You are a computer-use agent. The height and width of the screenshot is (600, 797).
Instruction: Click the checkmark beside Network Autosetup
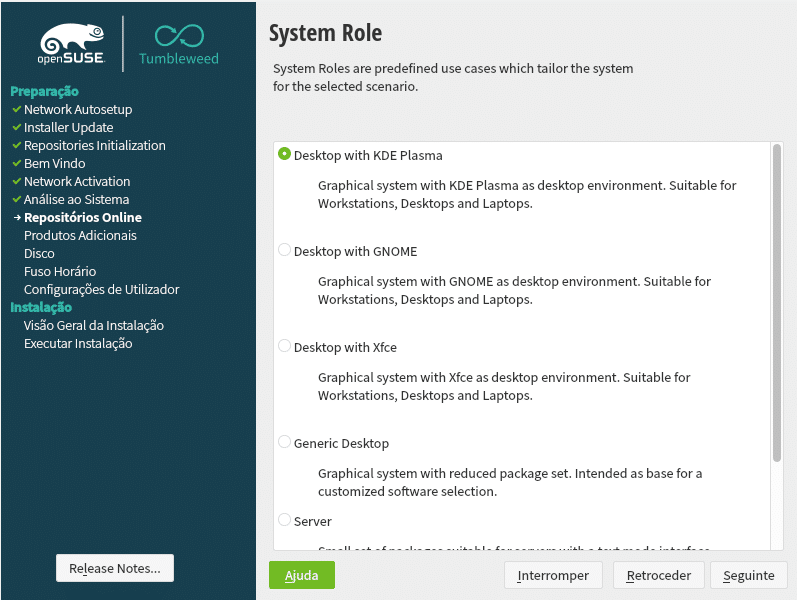coord(16,109)
